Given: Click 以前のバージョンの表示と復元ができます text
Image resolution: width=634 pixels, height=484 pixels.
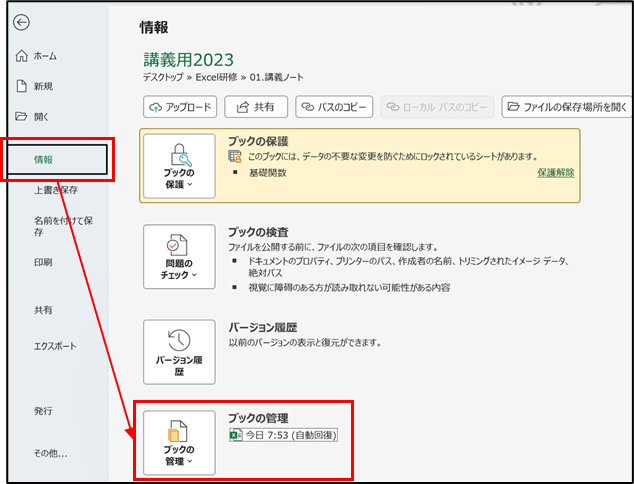Looking at the screenshot, I should 305,343.
